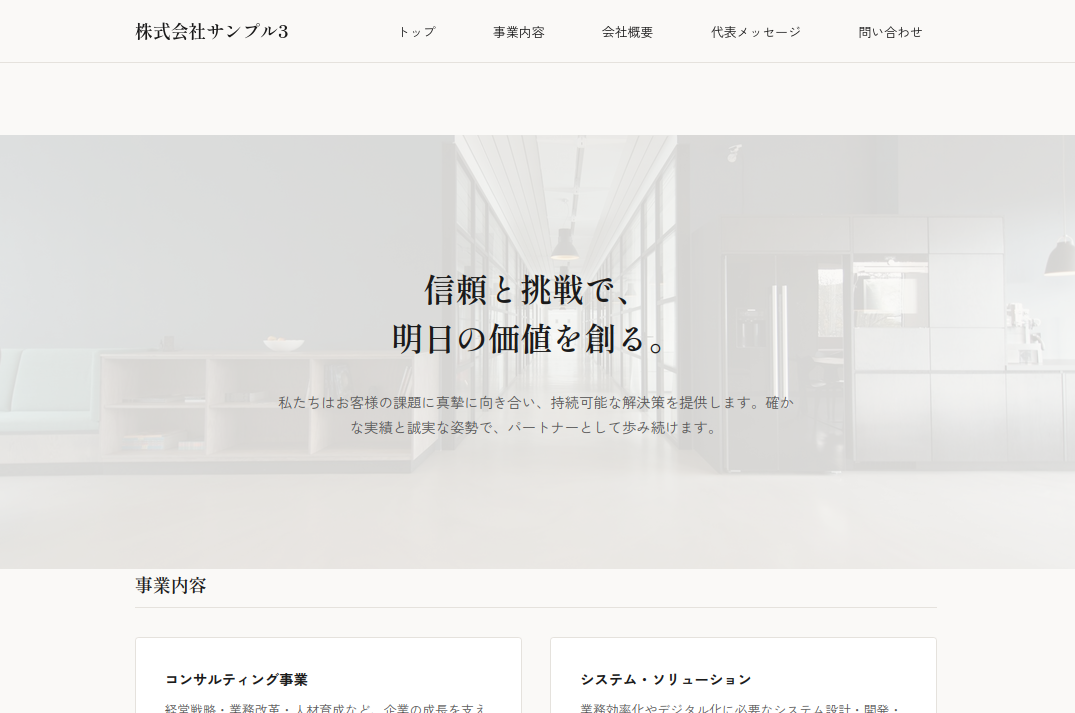Image resolution: width=1075 pixels, height=713 pixels.
Task: Click the refrigerator in the hero photo
Action: pos(772,360)
